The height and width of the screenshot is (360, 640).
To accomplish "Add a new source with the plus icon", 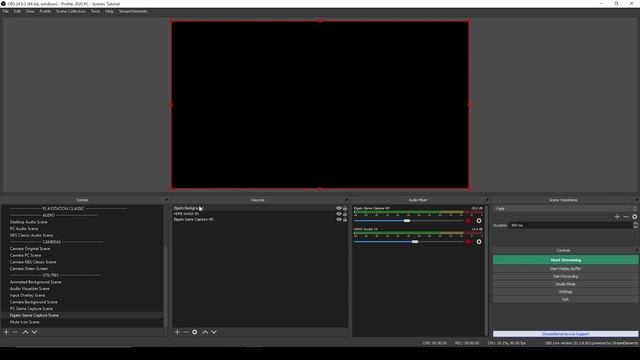I will [x=177, y=332].
